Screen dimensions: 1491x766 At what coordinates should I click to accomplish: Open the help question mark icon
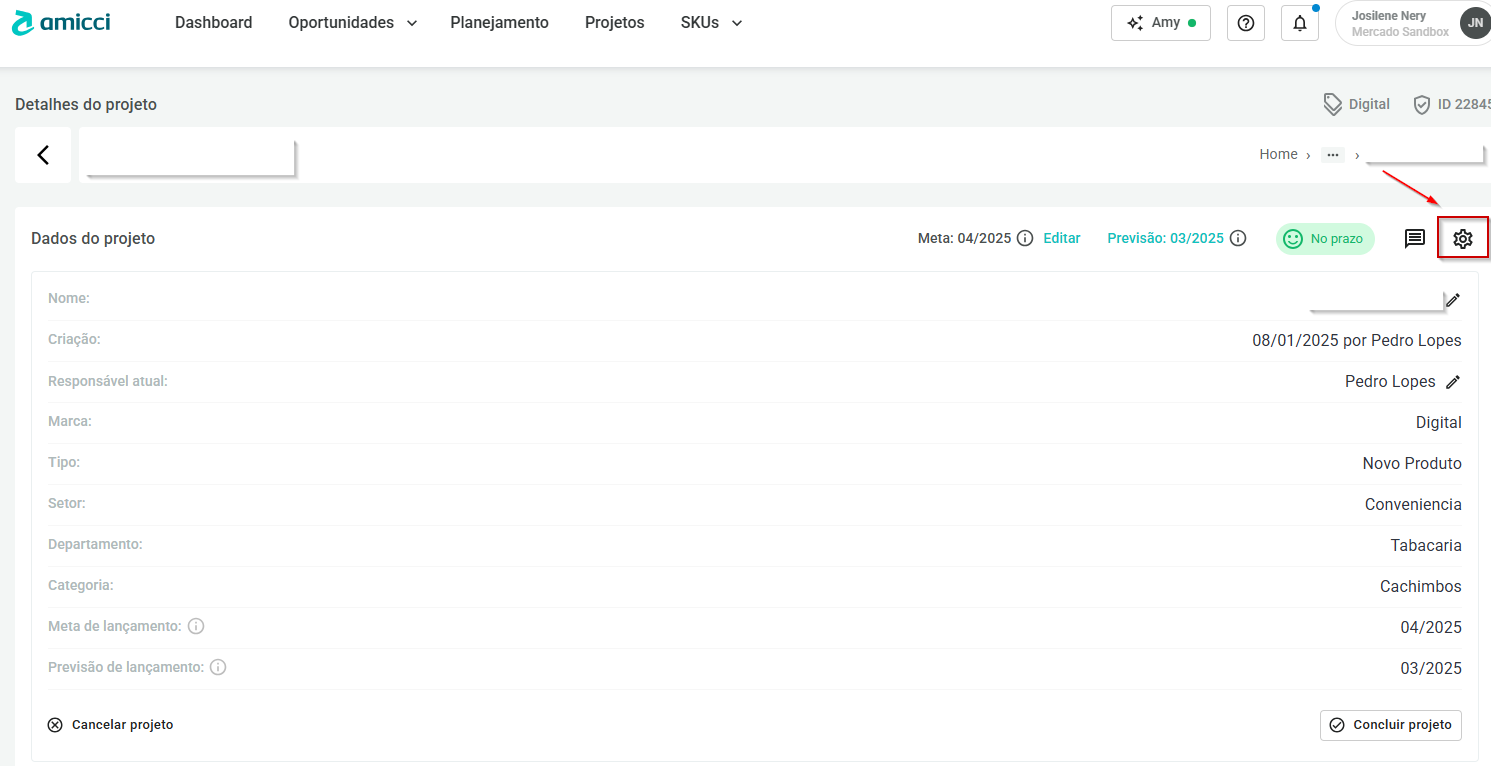point(1245,23)
